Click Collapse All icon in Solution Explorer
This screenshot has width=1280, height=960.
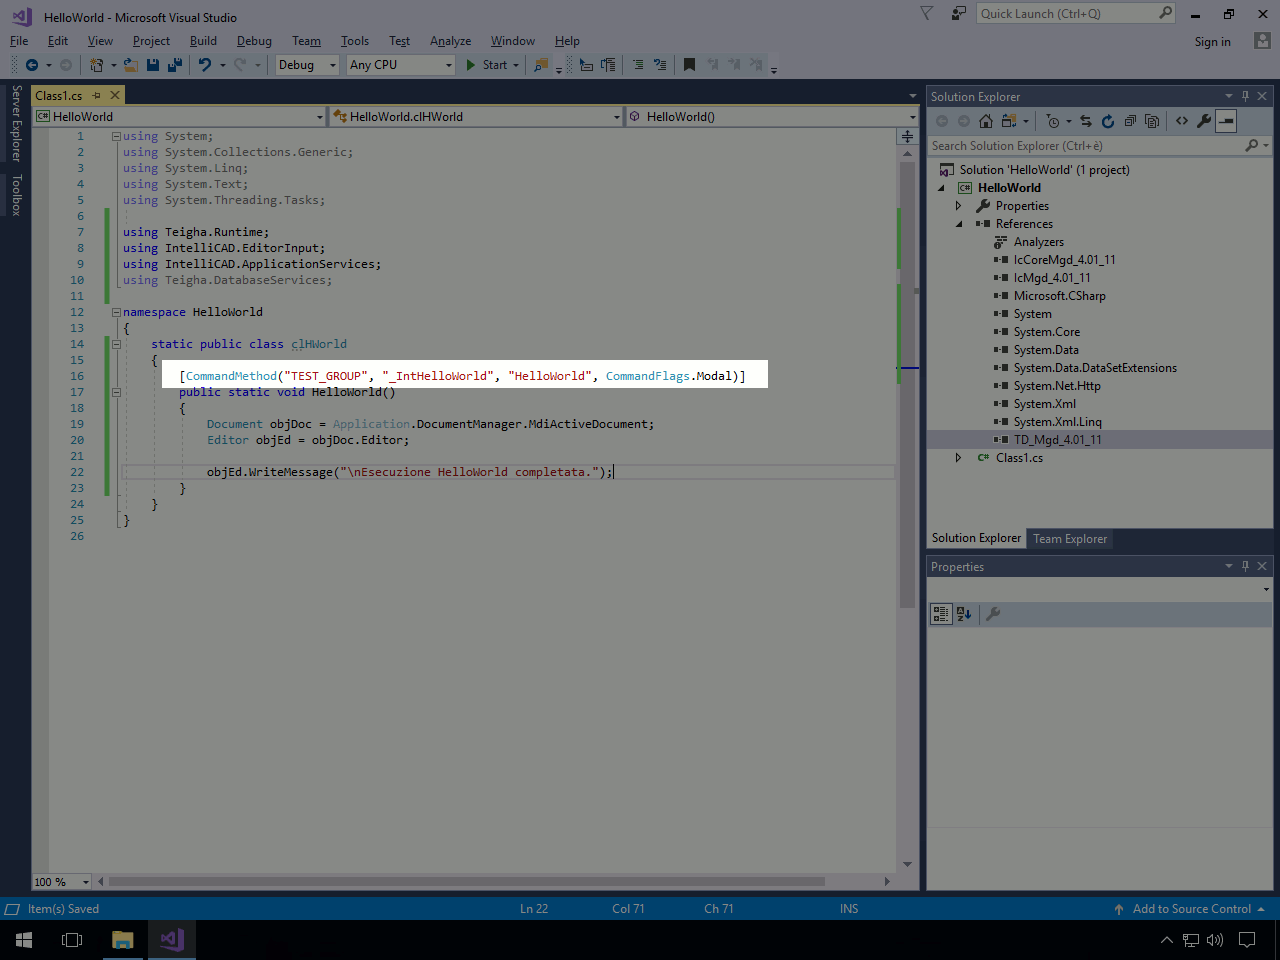1130,121
